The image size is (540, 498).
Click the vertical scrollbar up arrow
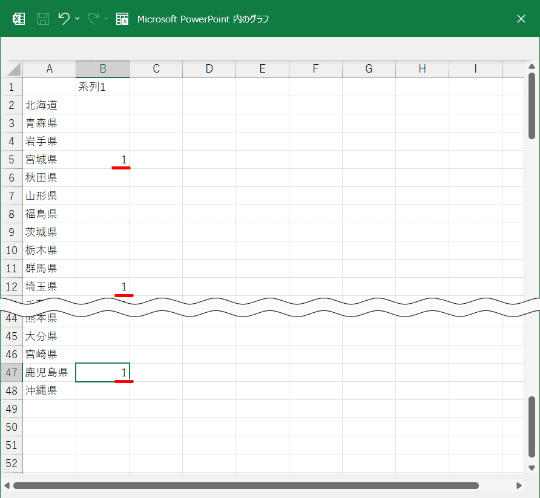(532, 66)
